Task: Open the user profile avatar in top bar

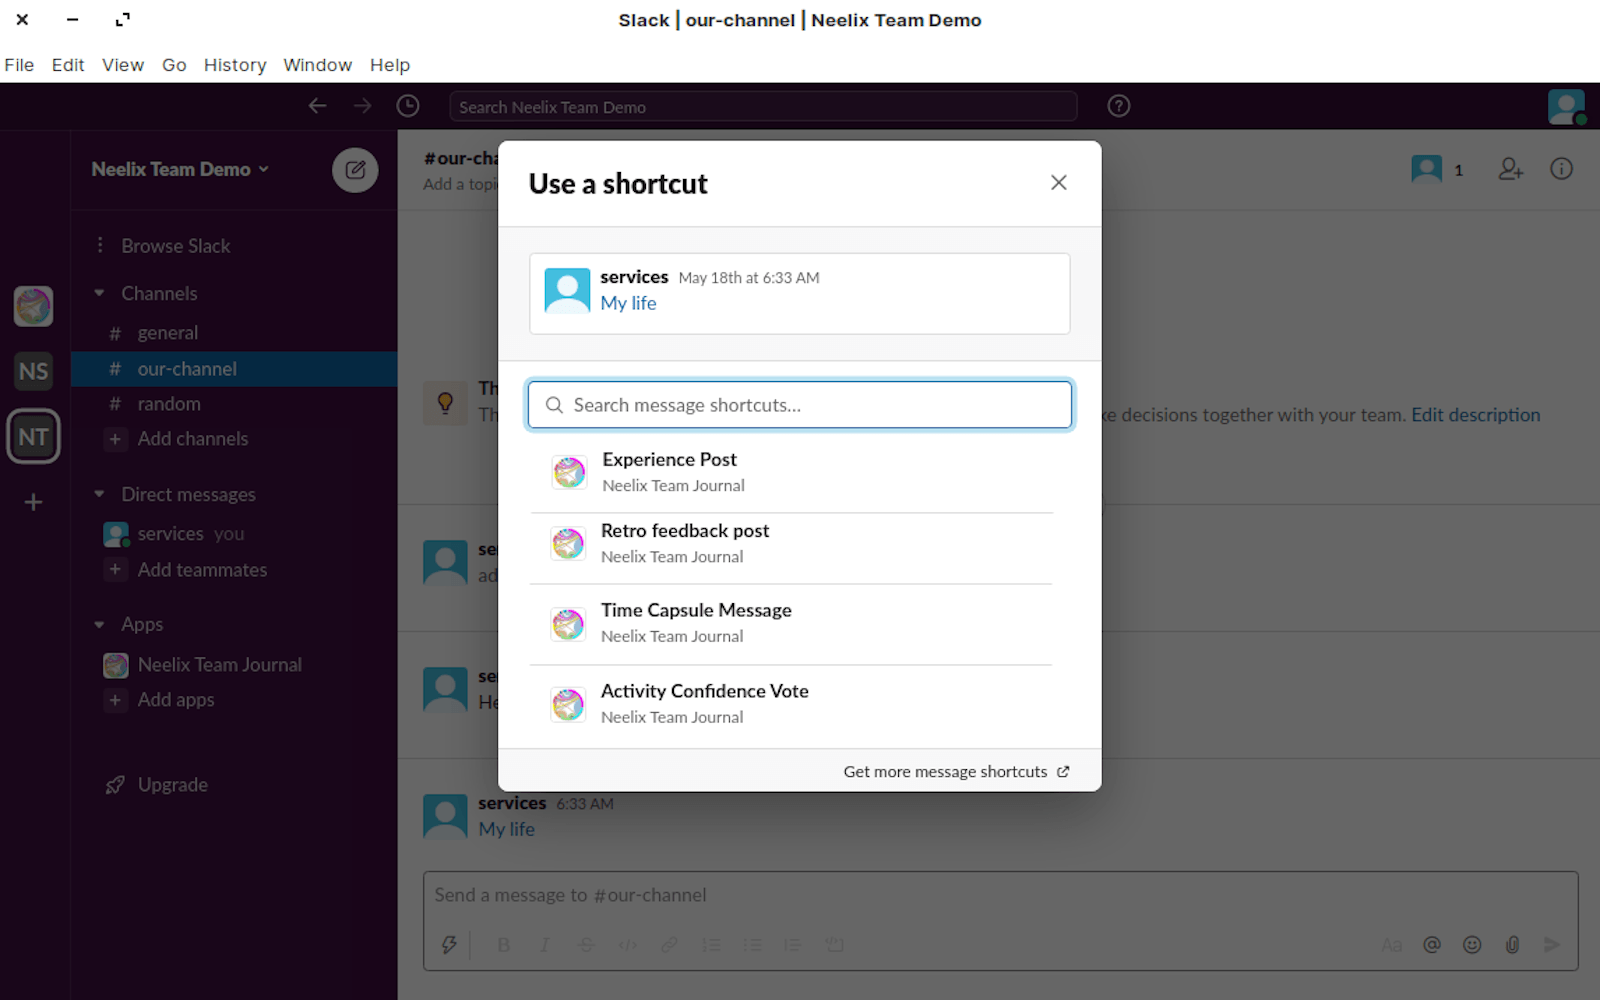Action: 1566,107
